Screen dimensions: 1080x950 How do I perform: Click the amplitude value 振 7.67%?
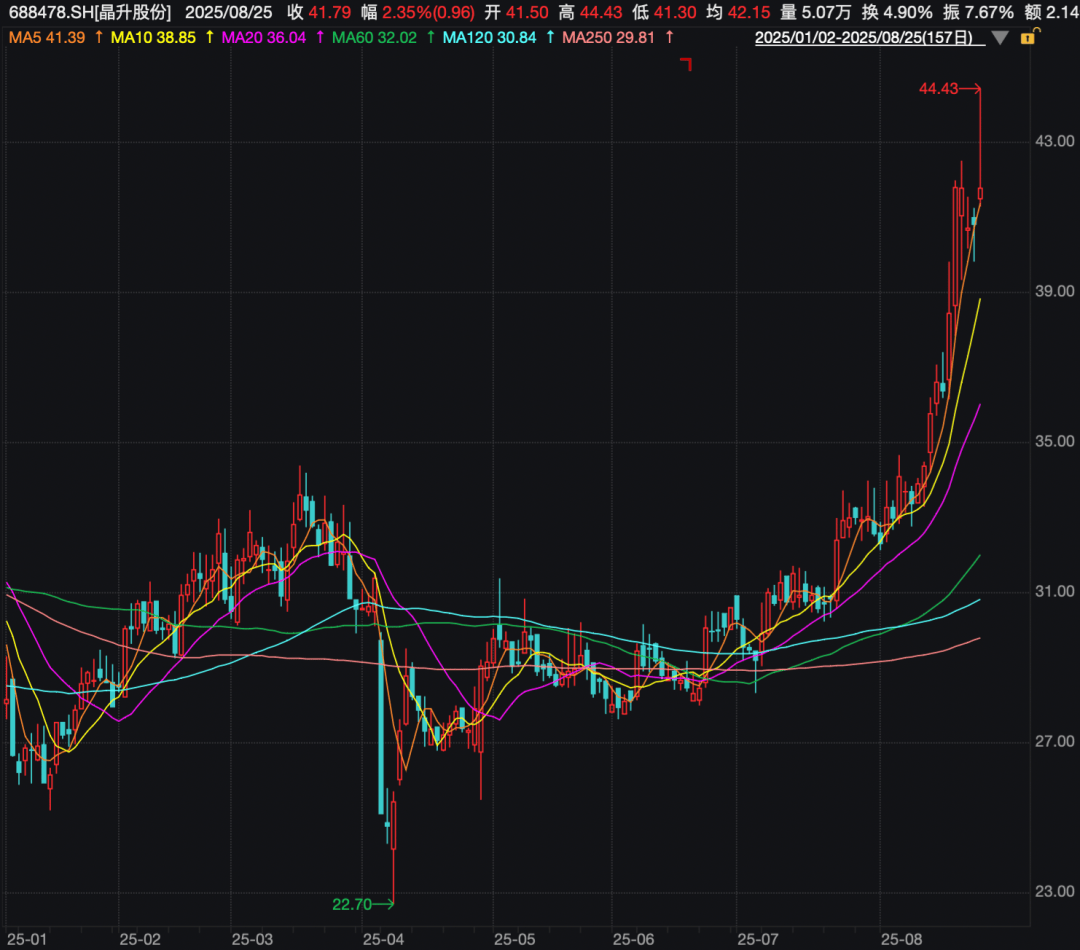pyautogui.click(x=979, y=12)
